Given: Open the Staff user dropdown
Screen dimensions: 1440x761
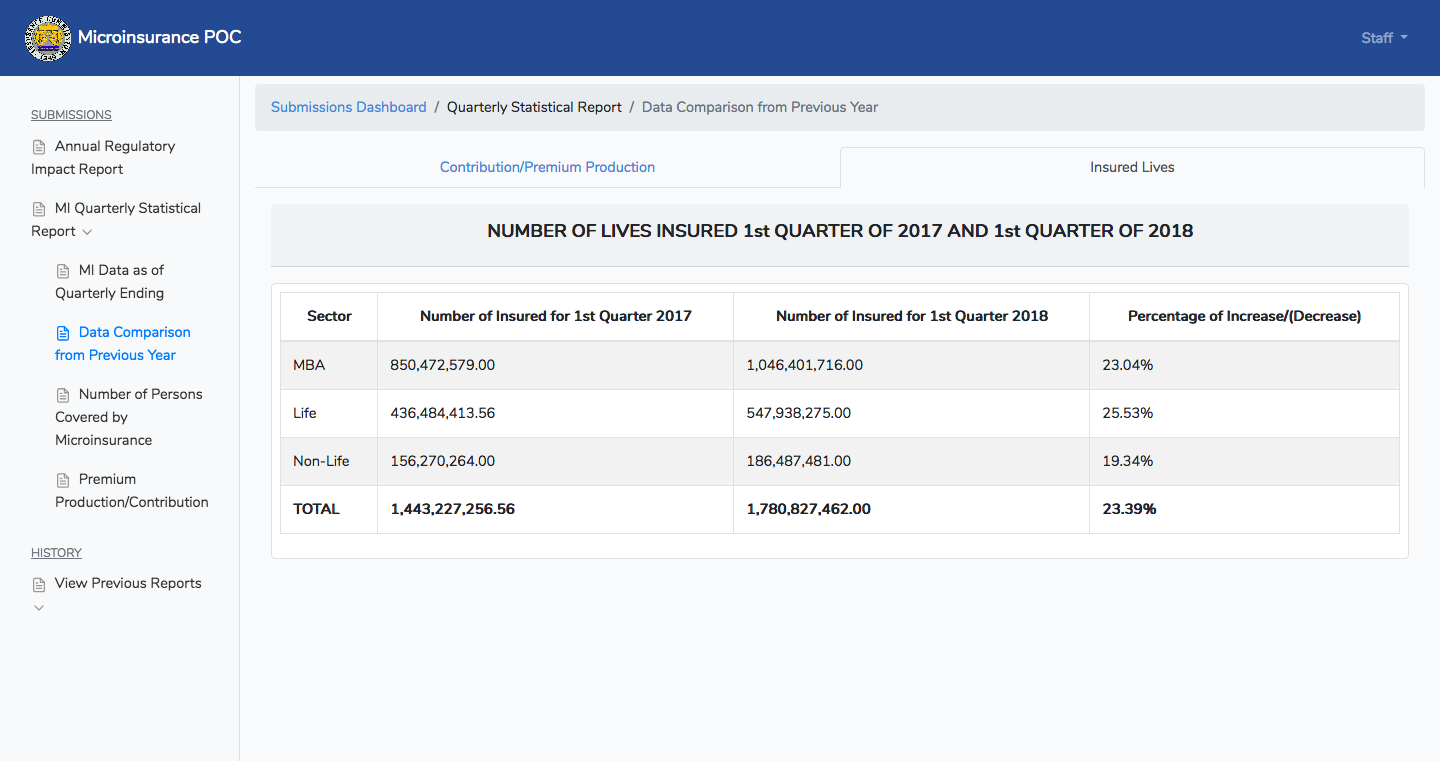Looking at the screenshot, I should [1384, 38].
